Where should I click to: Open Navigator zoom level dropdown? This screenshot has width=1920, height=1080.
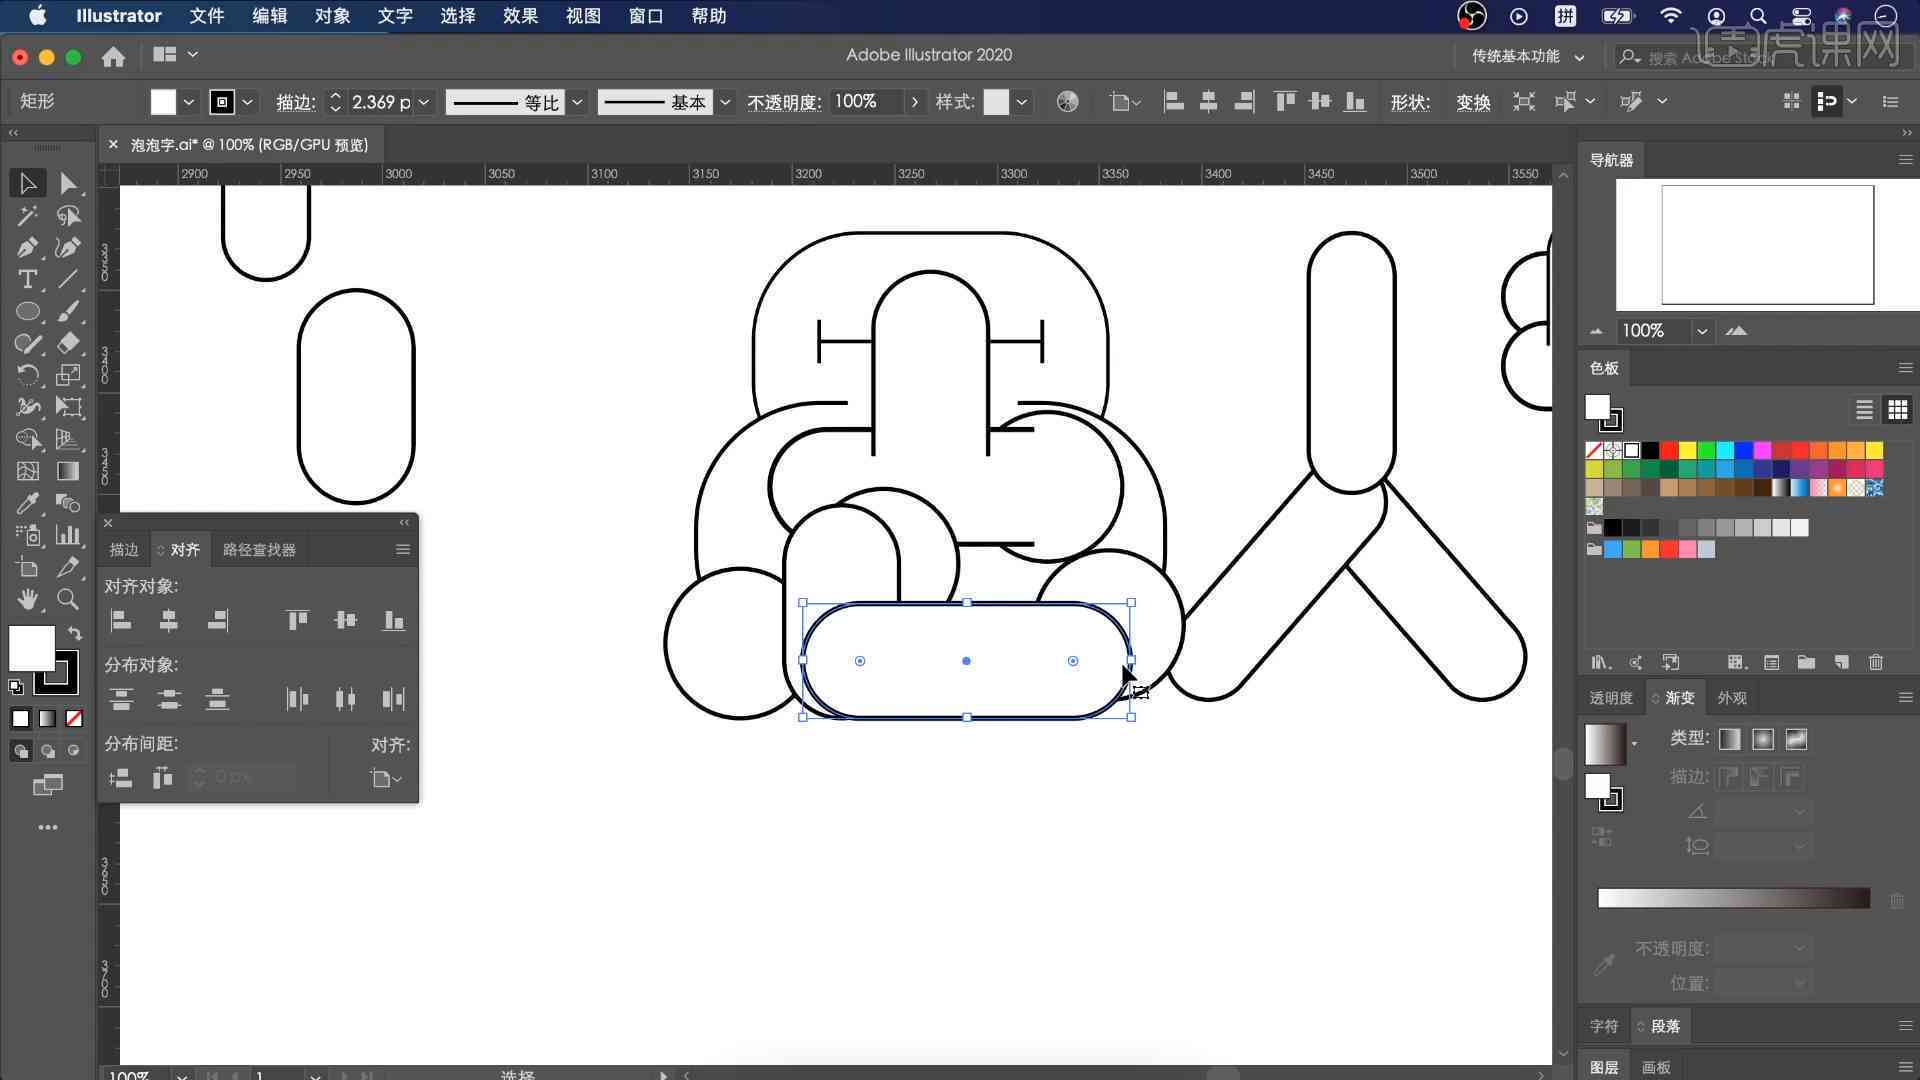click(1701, 331)
